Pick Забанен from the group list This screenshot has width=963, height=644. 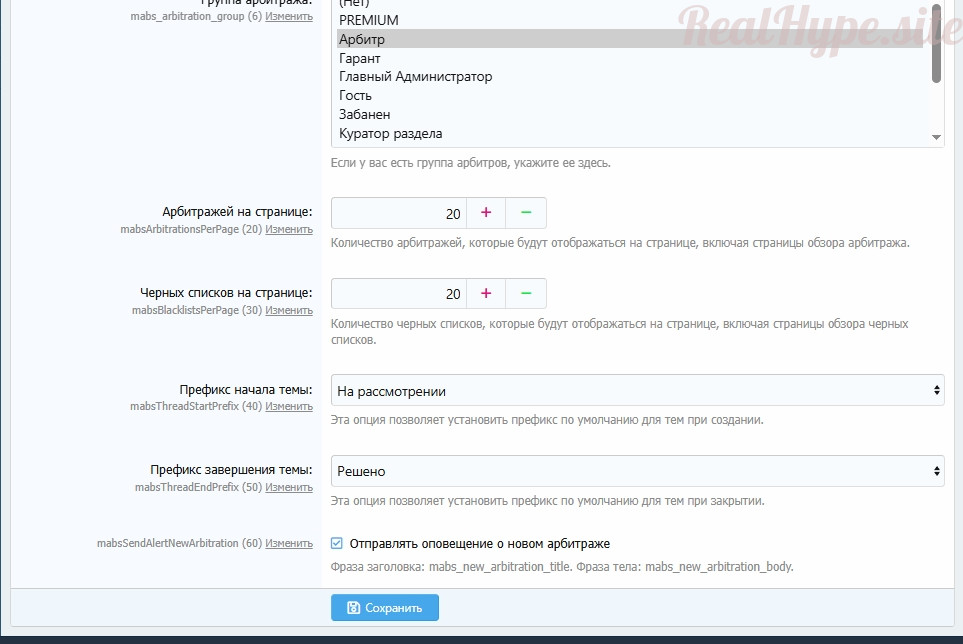364,115
